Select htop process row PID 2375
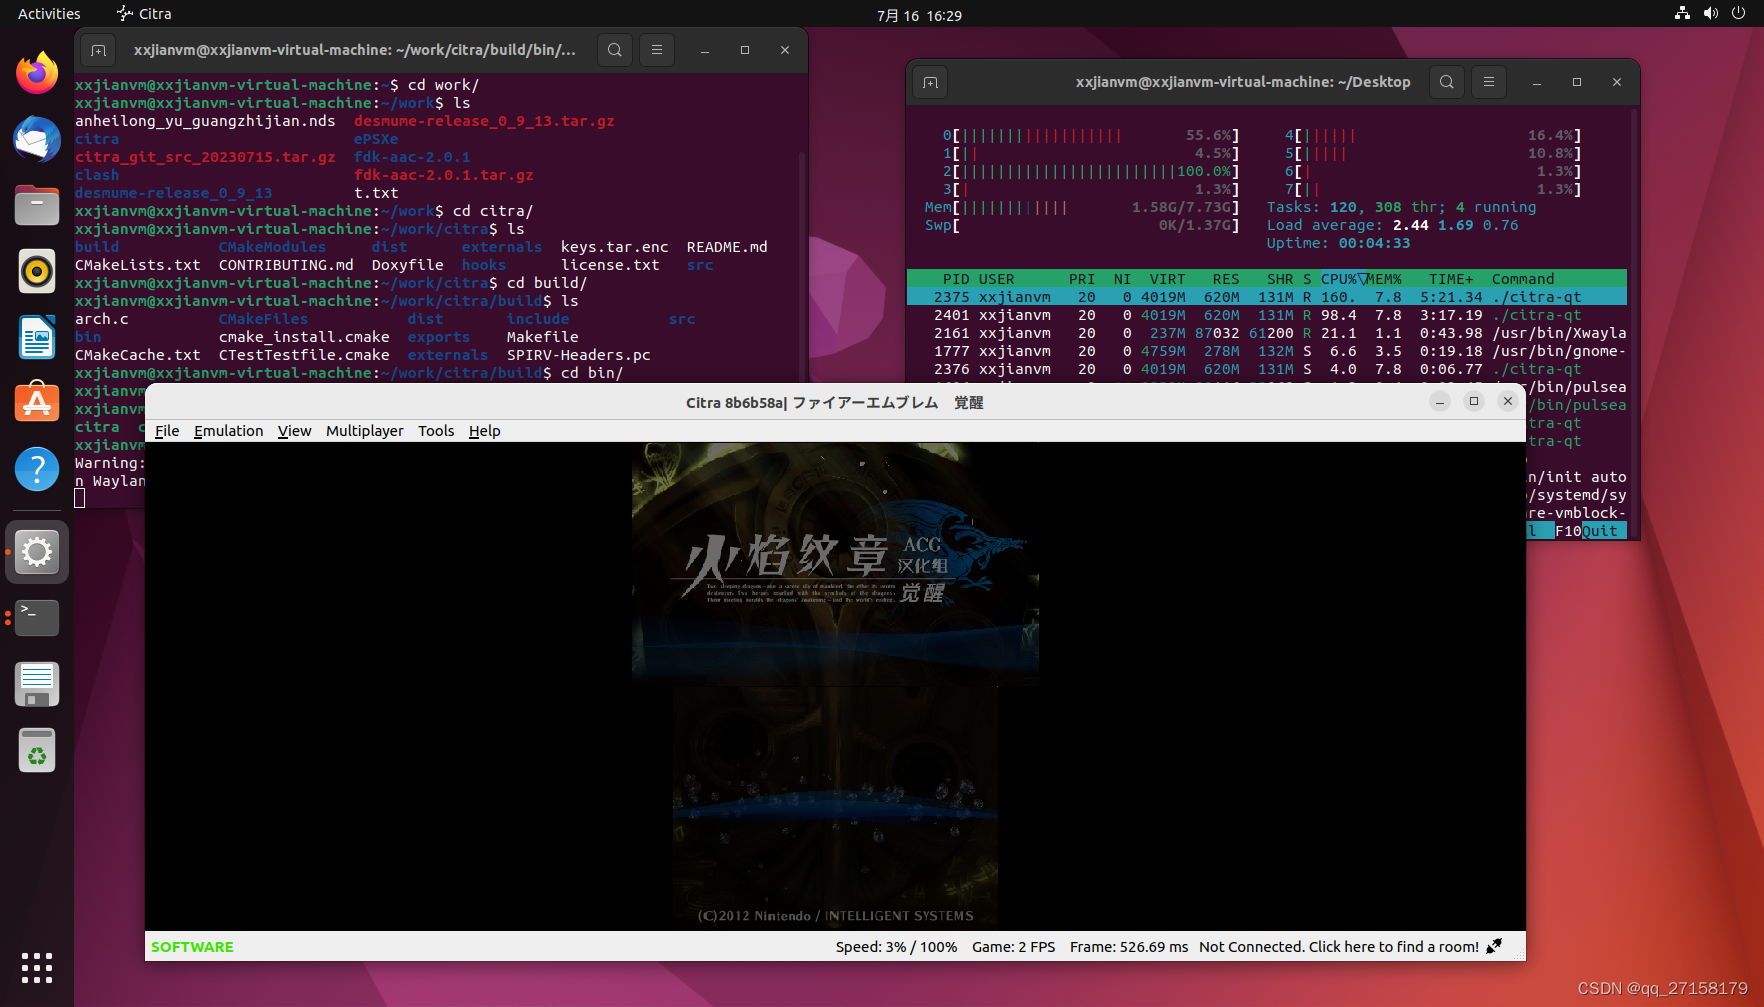1764x1007 pixels. click(1267, 297)
